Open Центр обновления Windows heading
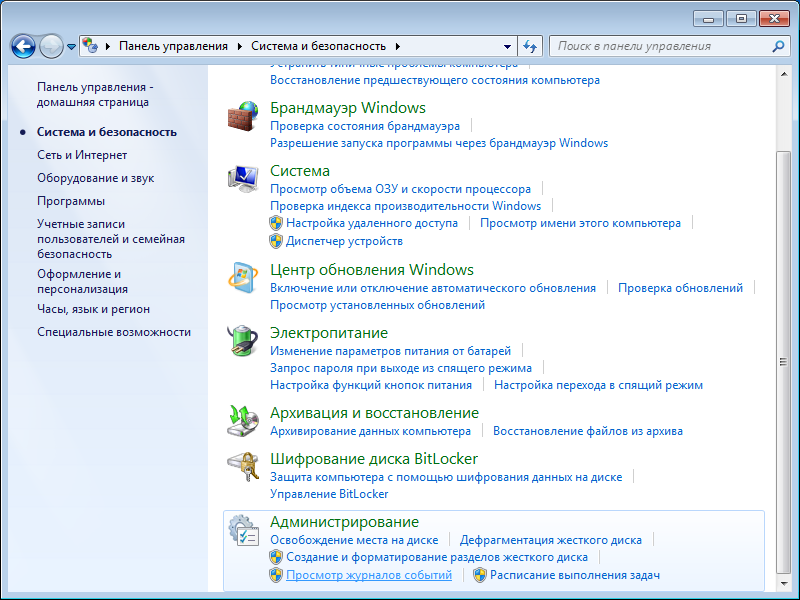Viewport: 800px width, 600px height. tap(371, 270)
